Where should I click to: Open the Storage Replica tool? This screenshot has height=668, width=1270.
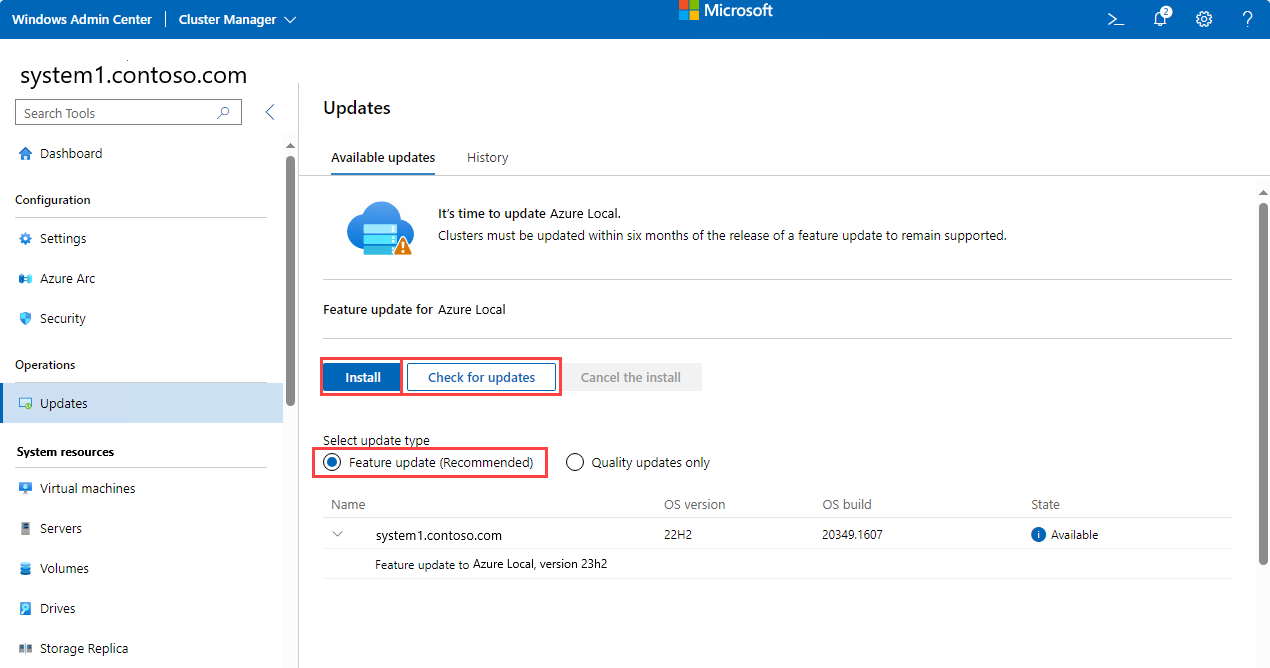click(x=25, y=648)
